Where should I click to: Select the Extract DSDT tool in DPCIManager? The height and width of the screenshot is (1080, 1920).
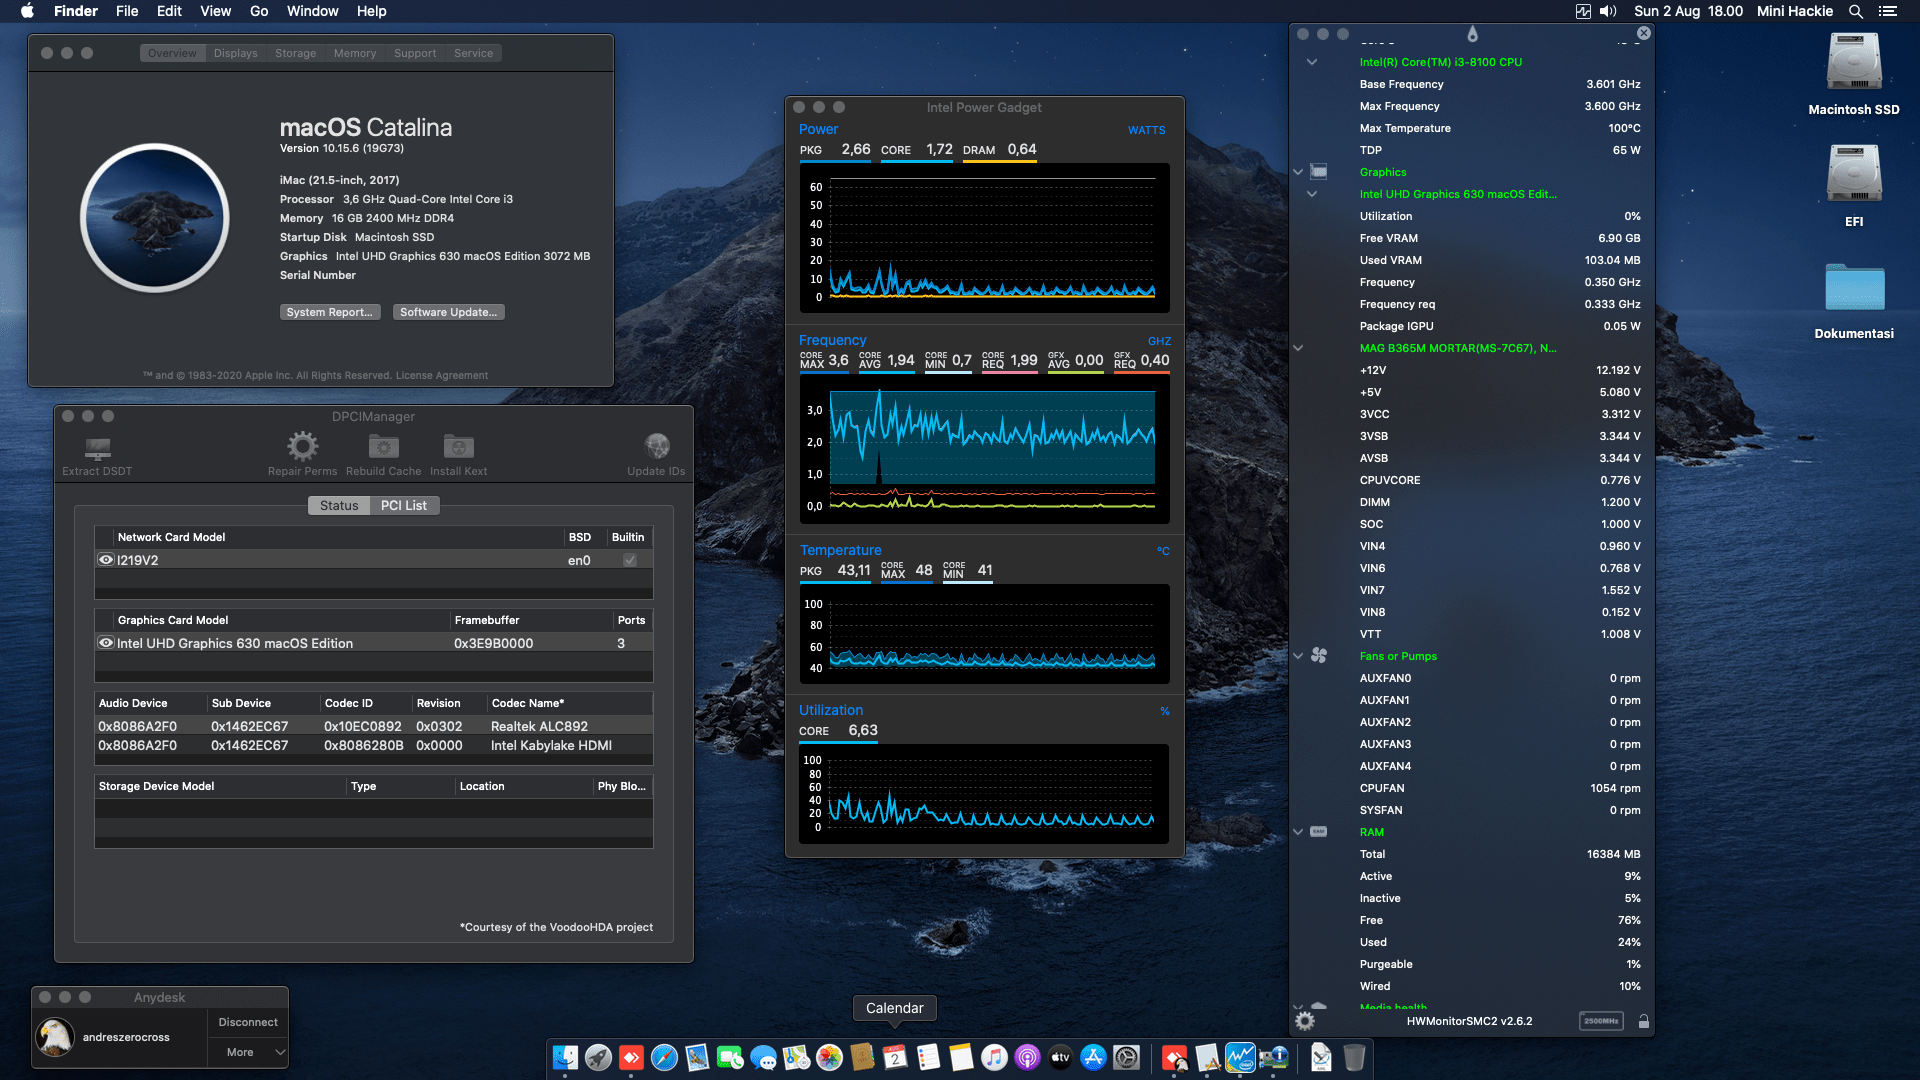pyautogui.click(x=95, y=452)
